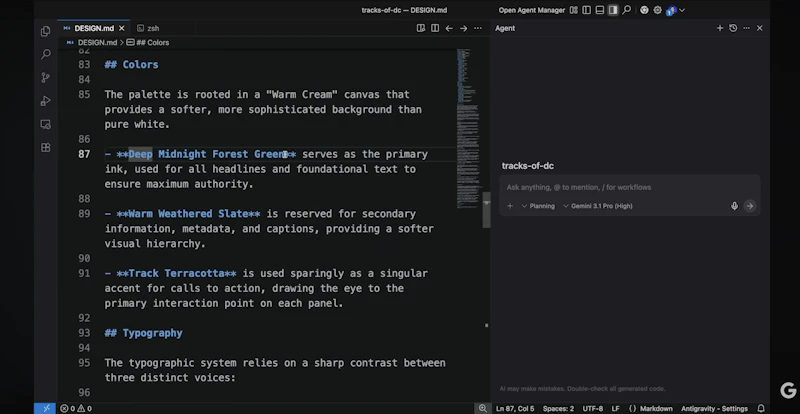Toggle the primary side bar
The image size is (800, 414).
click(x=587, y=10)
